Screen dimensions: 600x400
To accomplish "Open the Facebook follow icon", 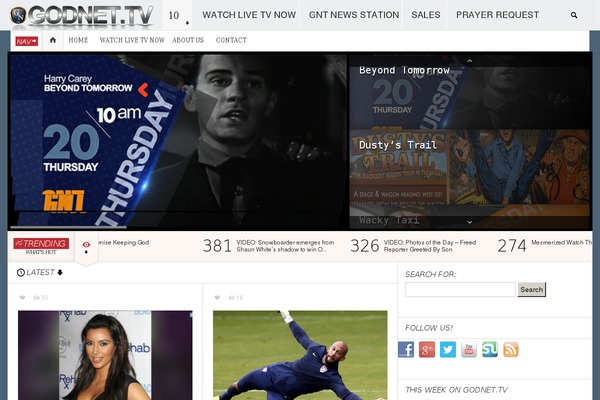I will pyautogui.click(x=406, y=349).
